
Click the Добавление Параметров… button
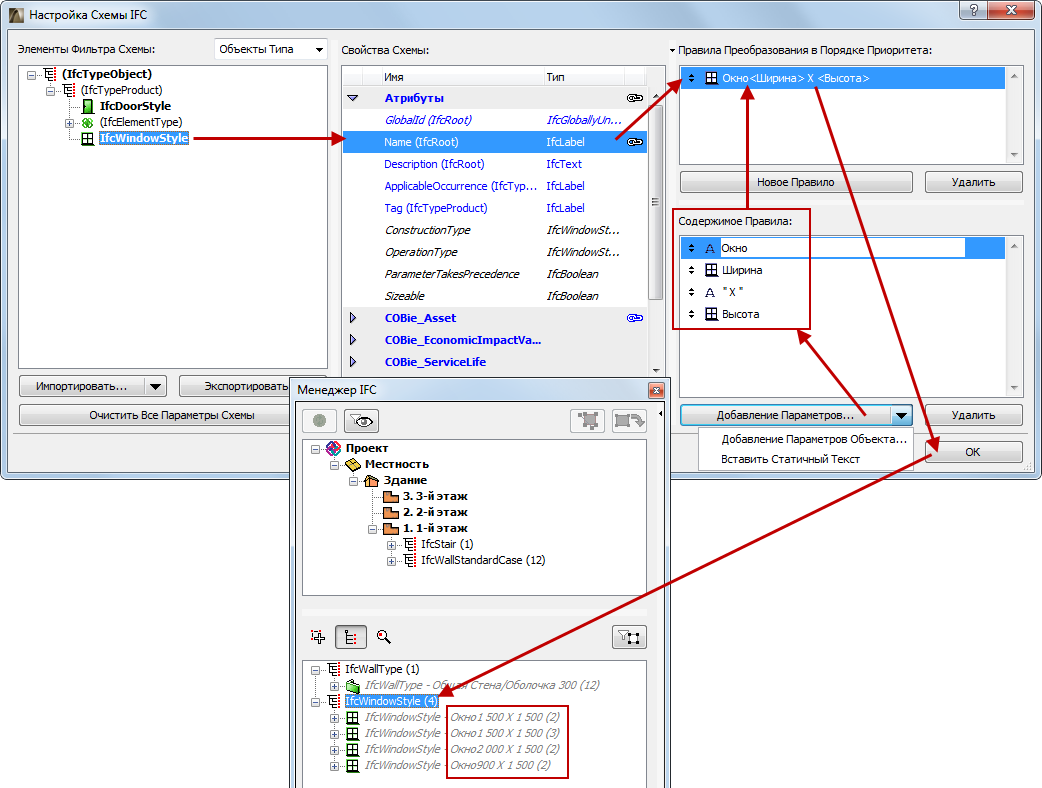point(785,415)
